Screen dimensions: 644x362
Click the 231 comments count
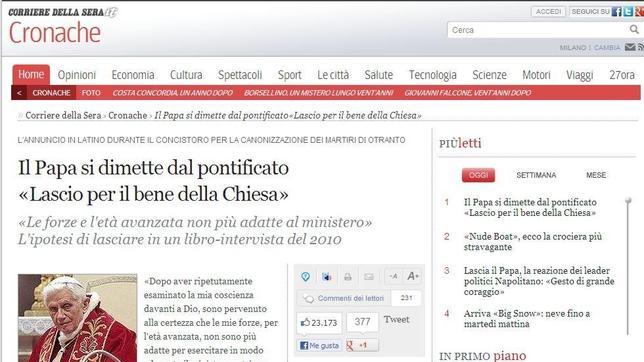tap(406, 298)
